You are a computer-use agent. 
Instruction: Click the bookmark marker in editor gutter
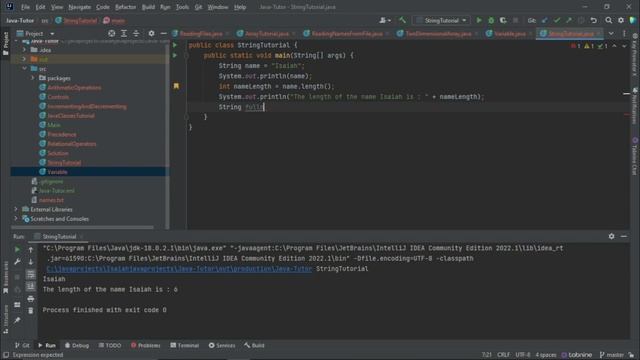[x=176, y=86]
